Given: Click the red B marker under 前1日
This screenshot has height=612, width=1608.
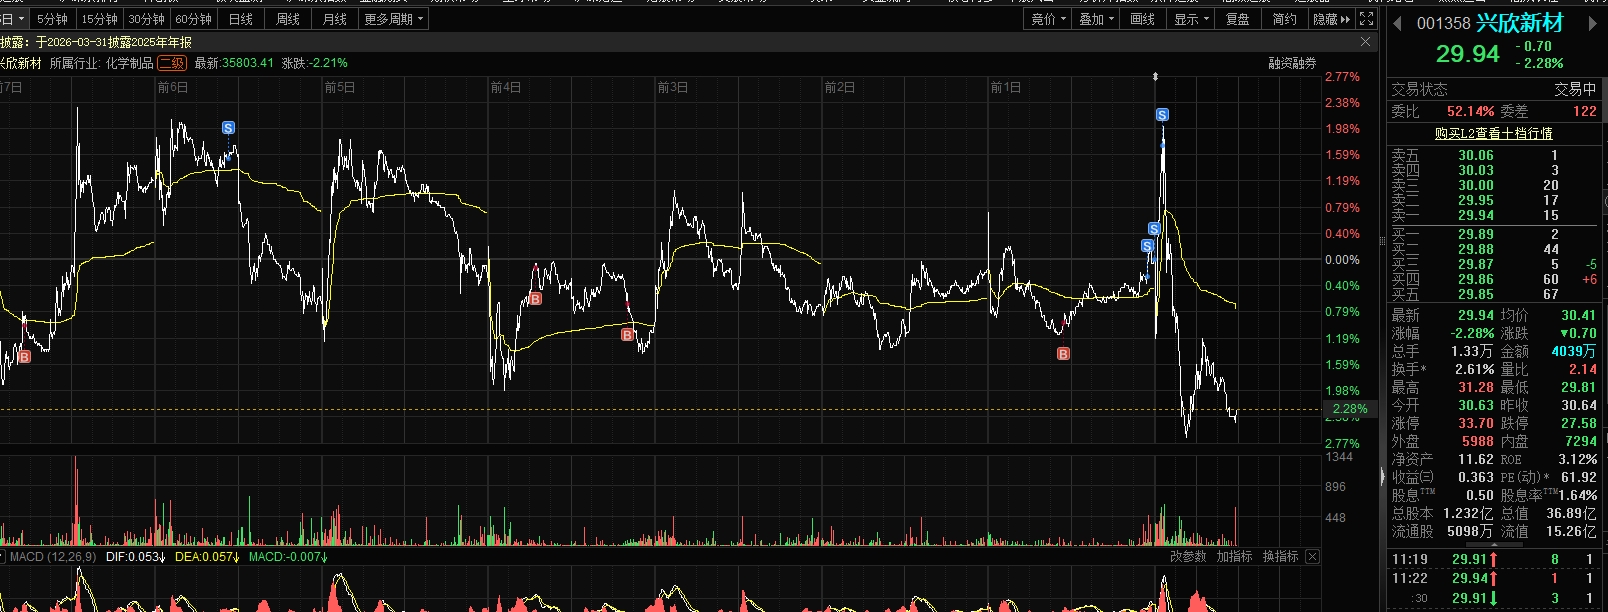Looking at the screenshot, I should click(x=1063, y=354).
